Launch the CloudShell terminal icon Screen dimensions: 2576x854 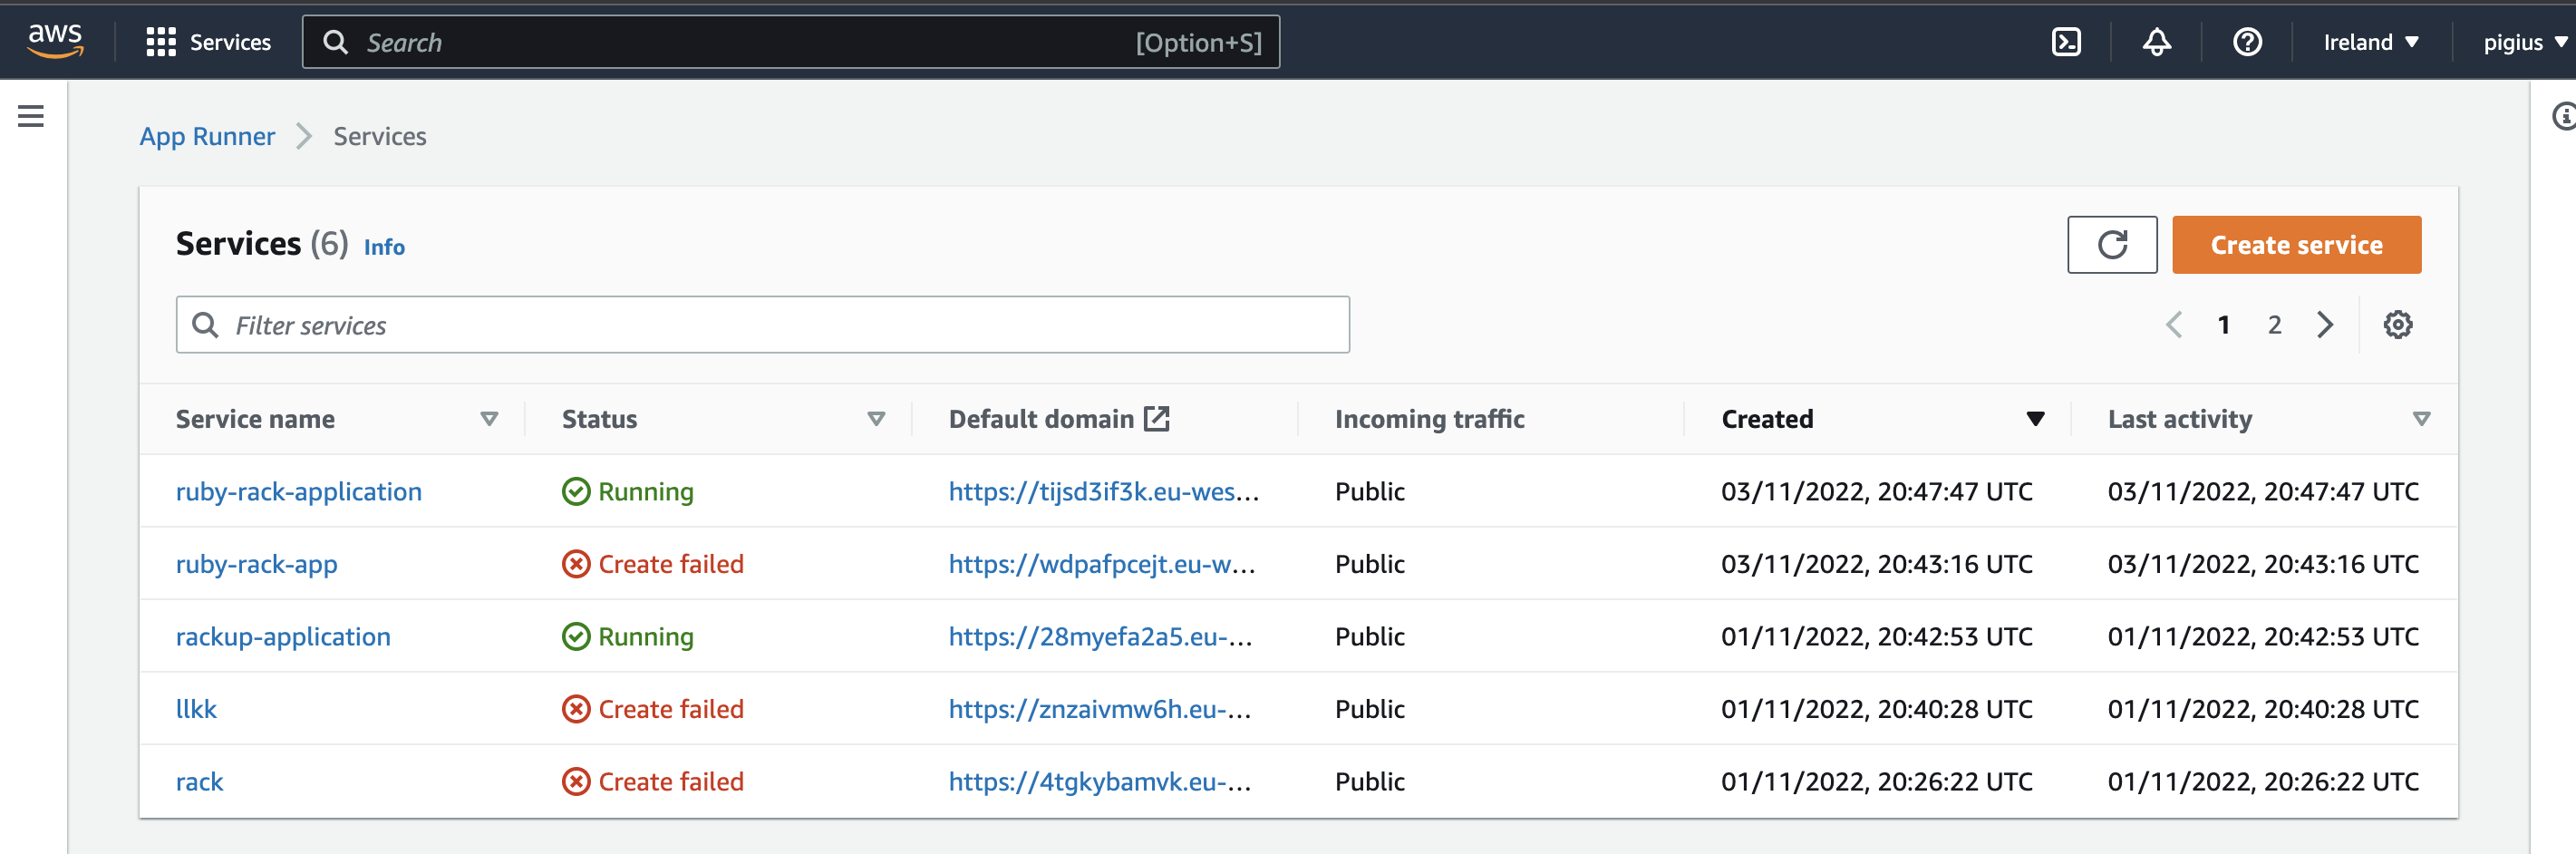[x=2066, y=42]
